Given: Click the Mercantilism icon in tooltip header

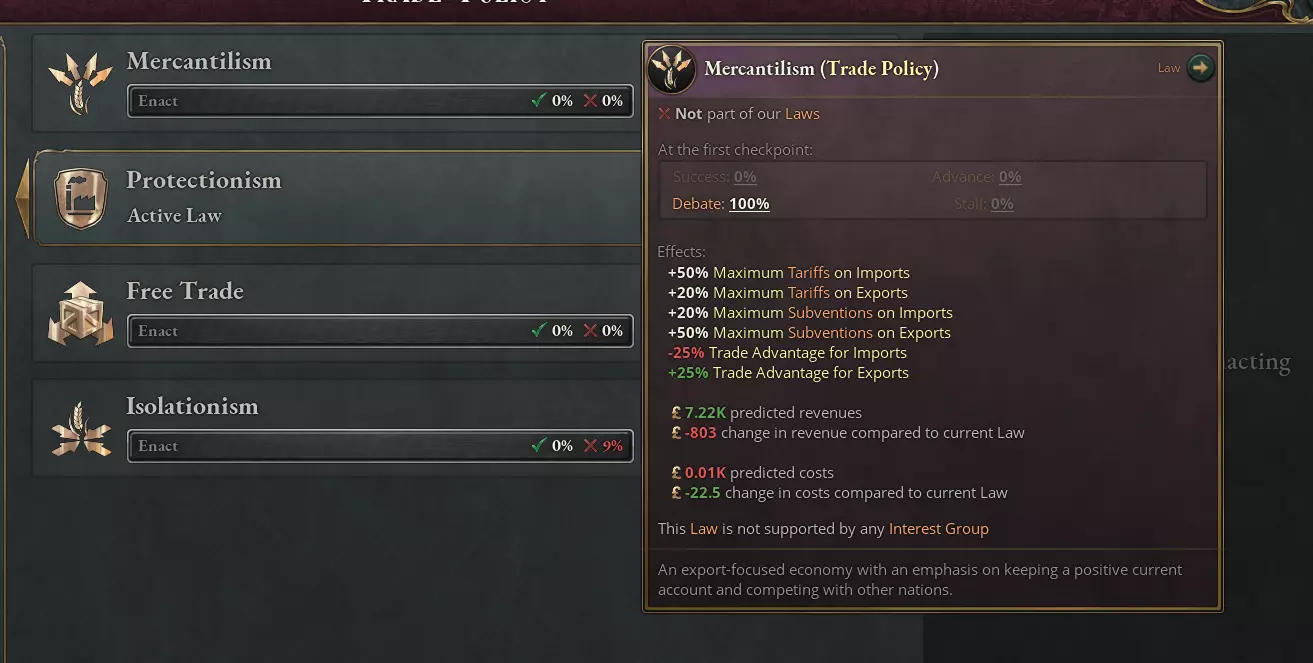Looking at the screenshot, I should tap(673, 69).
